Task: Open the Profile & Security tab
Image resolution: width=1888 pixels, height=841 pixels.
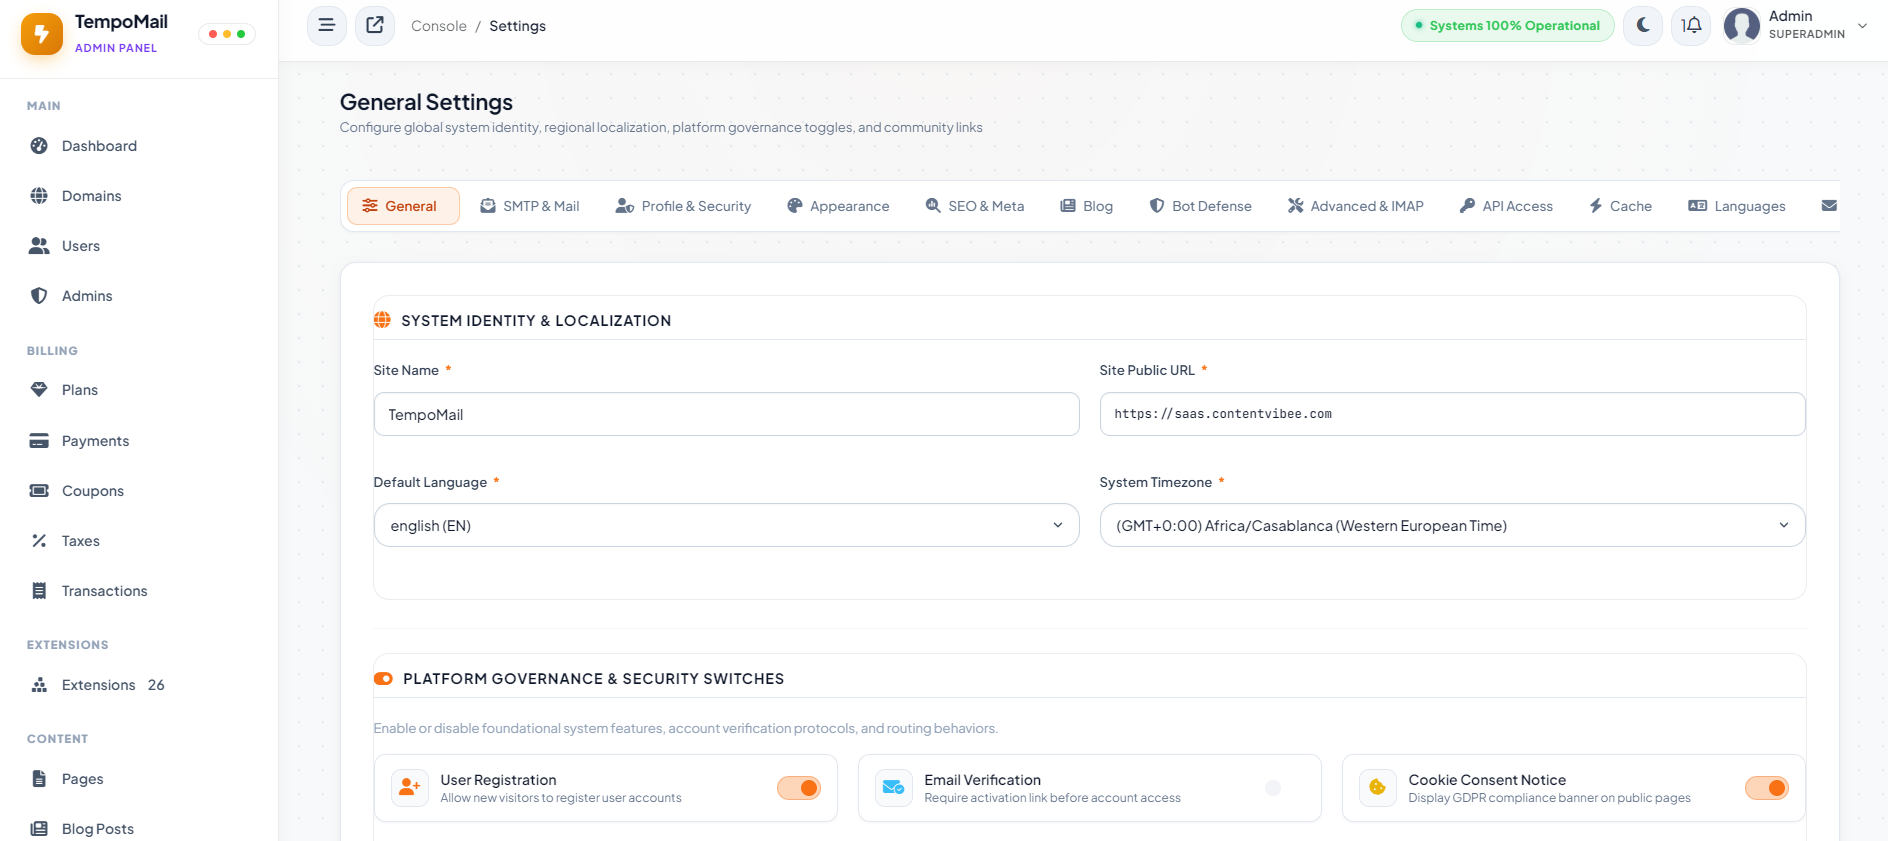Action: [x=684, y=206]
